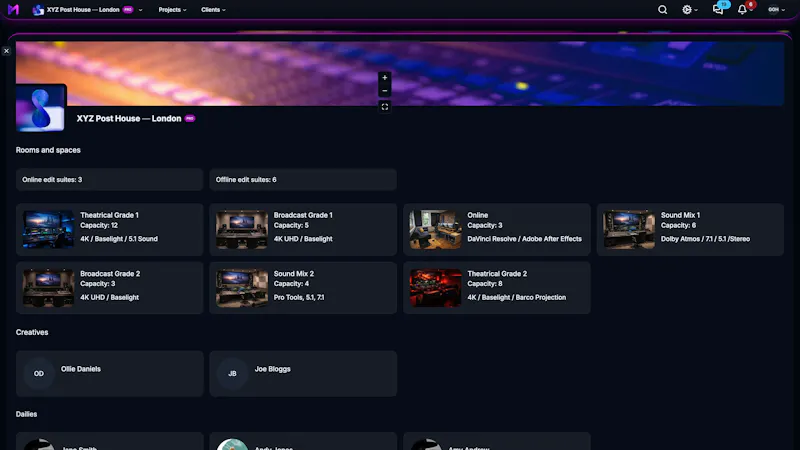Click Pro Tools, 5.1, 7.1 text
Screen dimensions: 800x450
coord(298,297)
